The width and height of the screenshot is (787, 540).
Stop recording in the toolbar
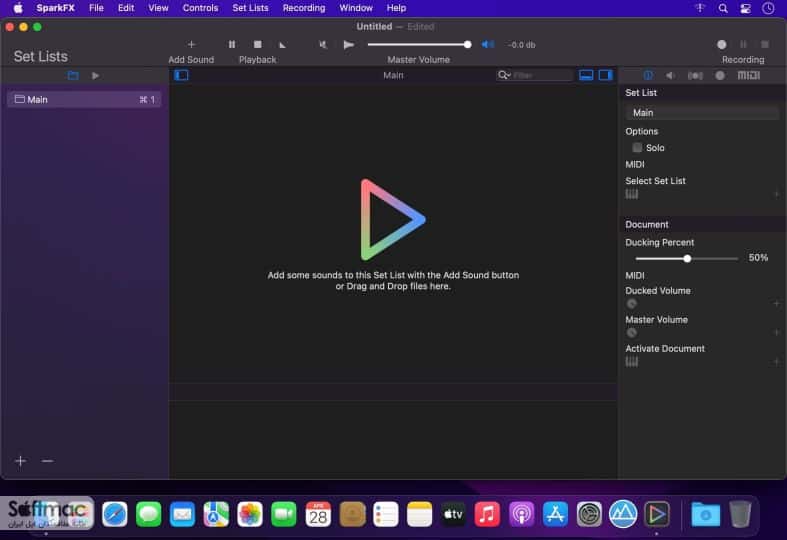point(765,45)
